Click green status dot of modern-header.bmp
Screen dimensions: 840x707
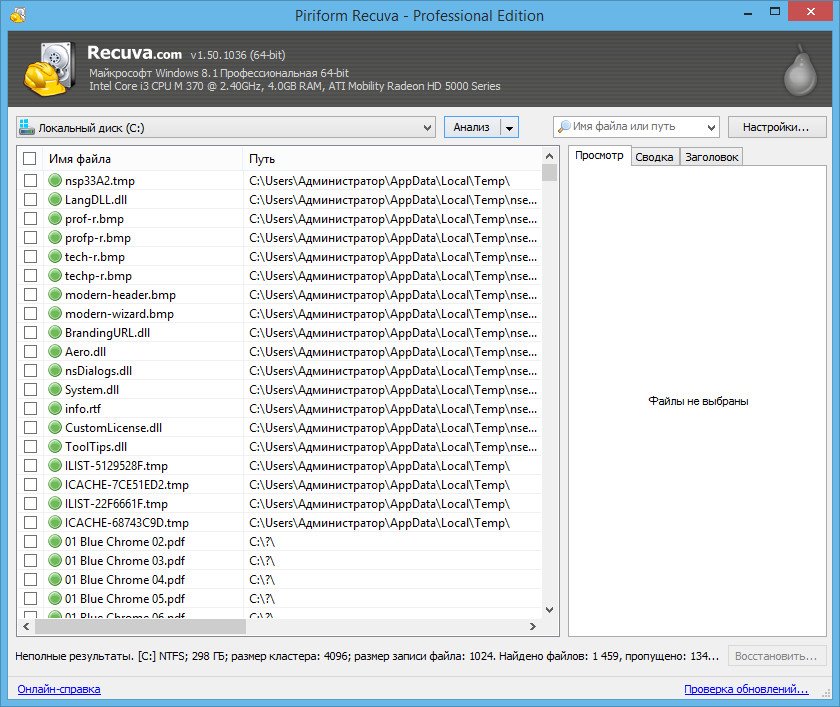[55, 295]
